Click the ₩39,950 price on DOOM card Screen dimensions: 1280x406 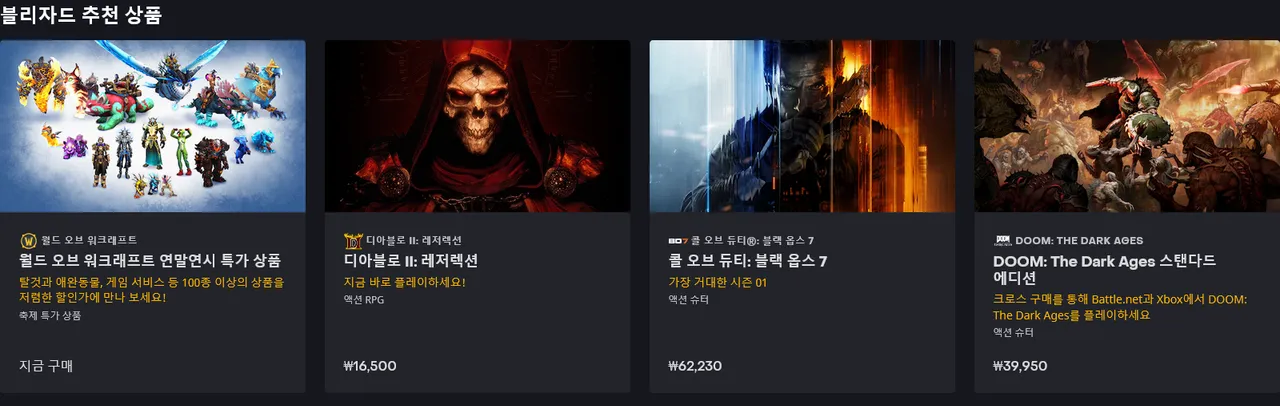click(x=1020, y=366)
